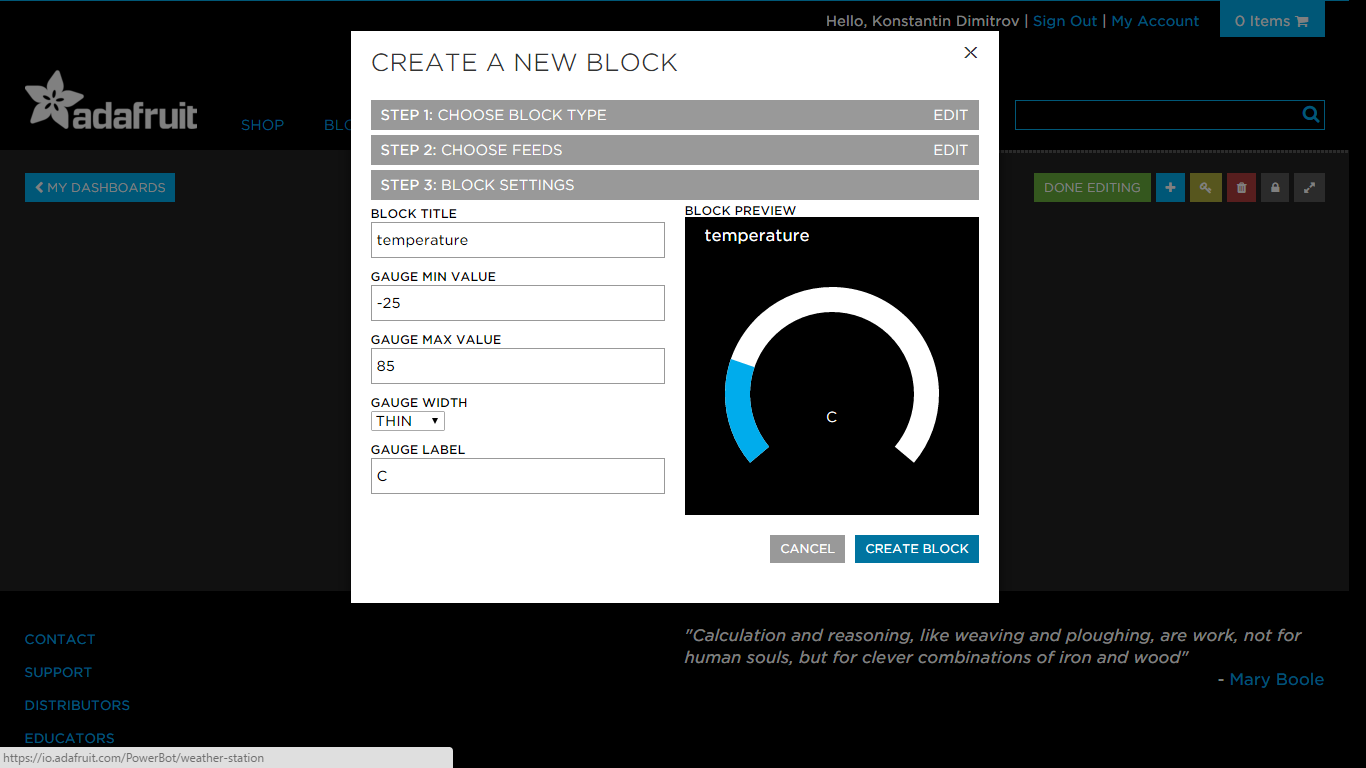Click inside the Gauge Min Value field
Screen dimensions: 1366x768
point(517,303)
